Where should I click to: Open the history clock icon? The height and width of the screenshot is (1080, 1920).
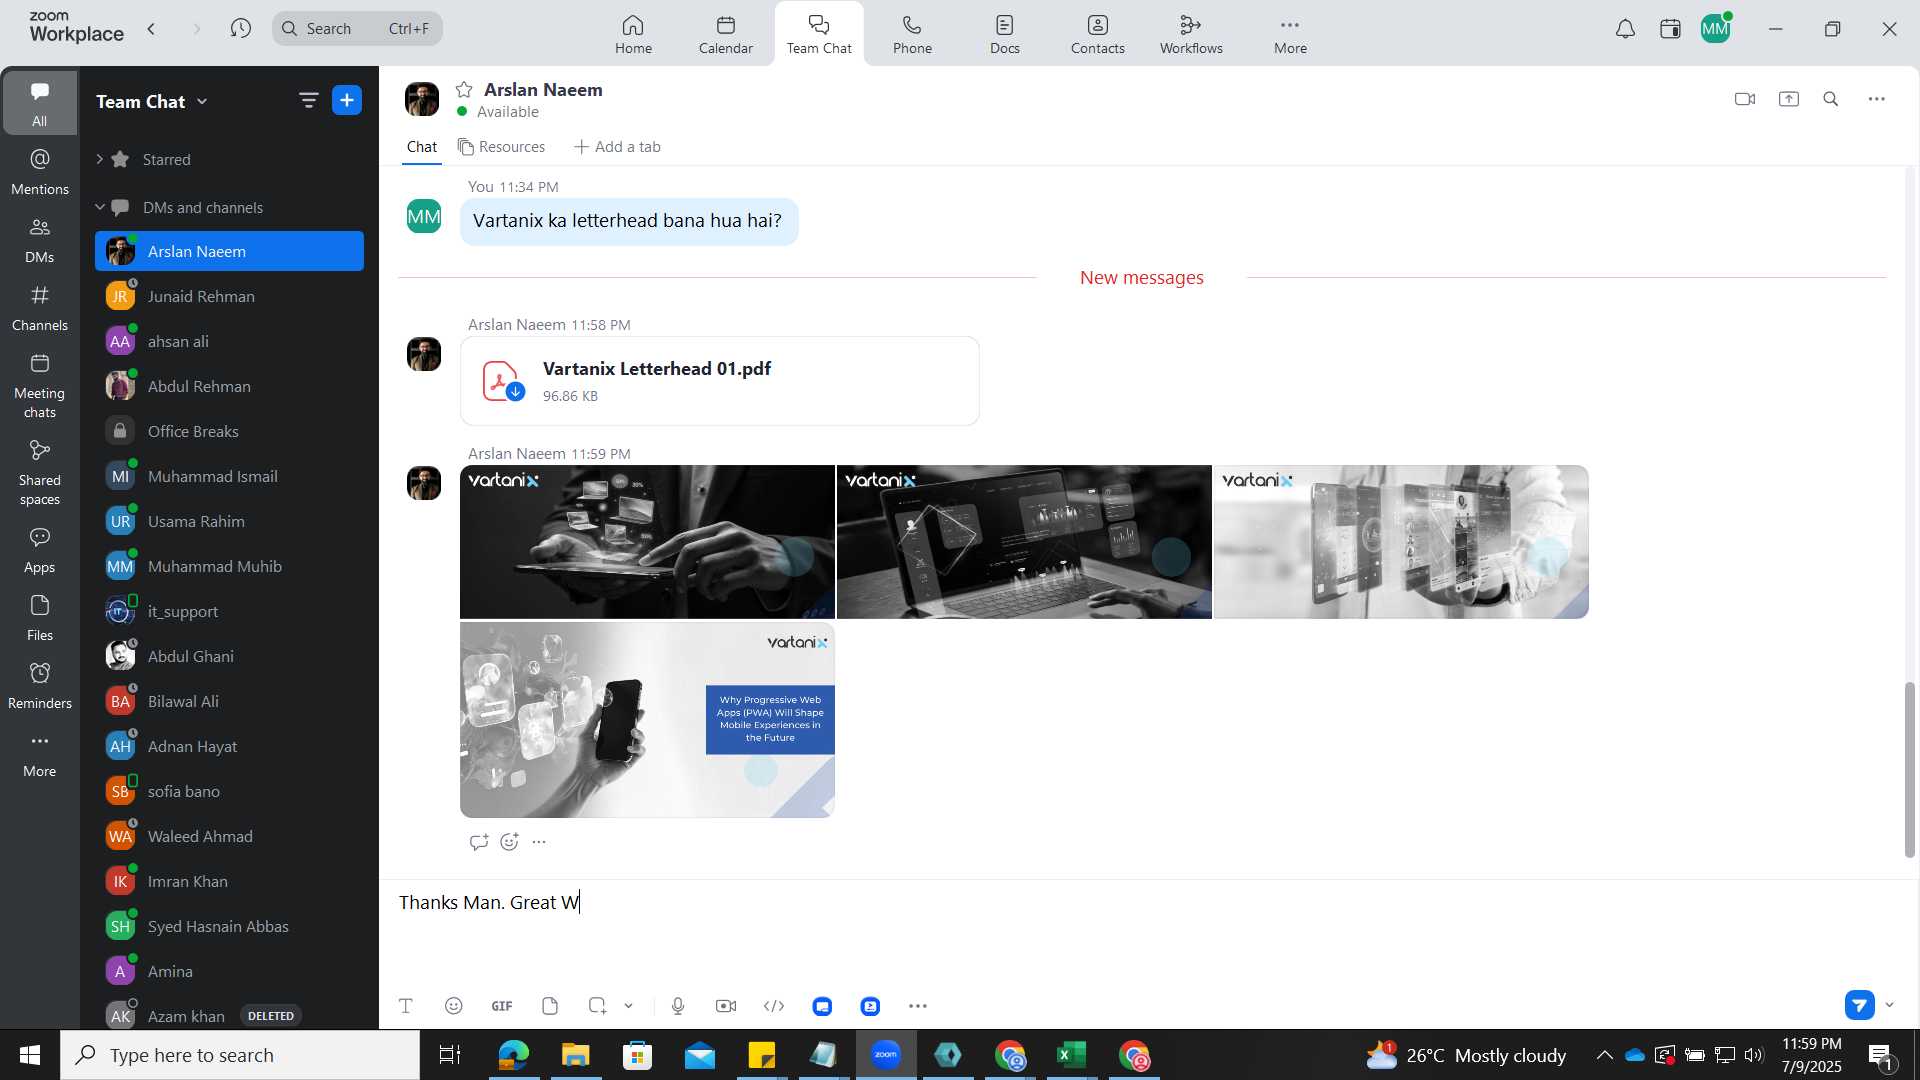[241, 28]
